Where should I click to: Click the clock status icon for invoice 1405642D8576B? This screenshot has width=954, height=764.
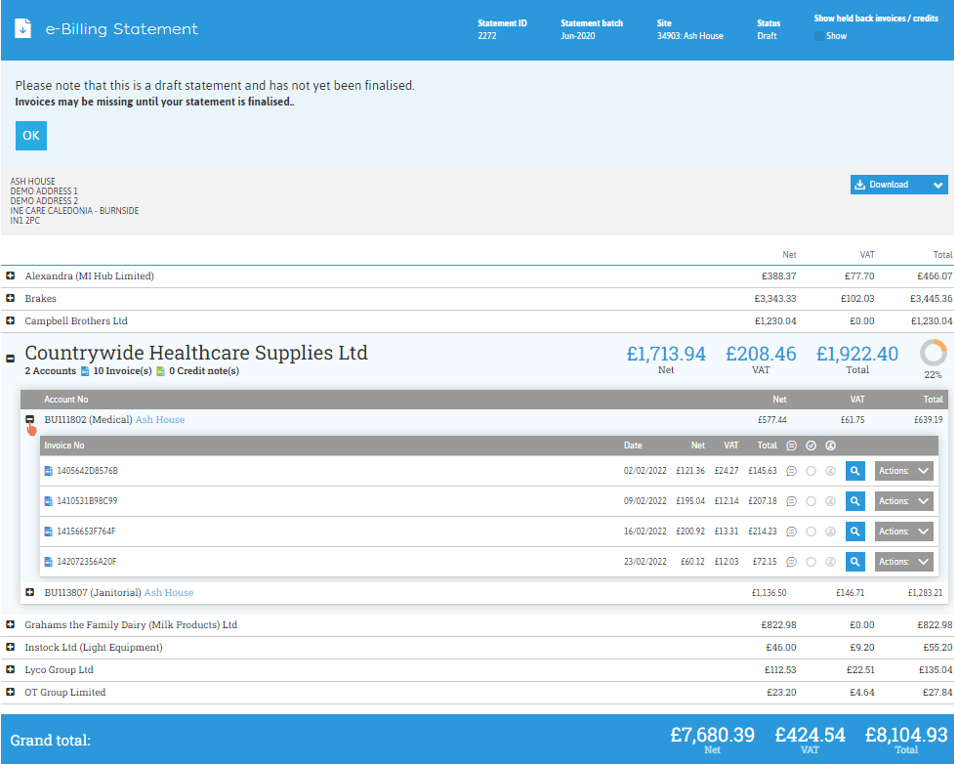[830, 471]
